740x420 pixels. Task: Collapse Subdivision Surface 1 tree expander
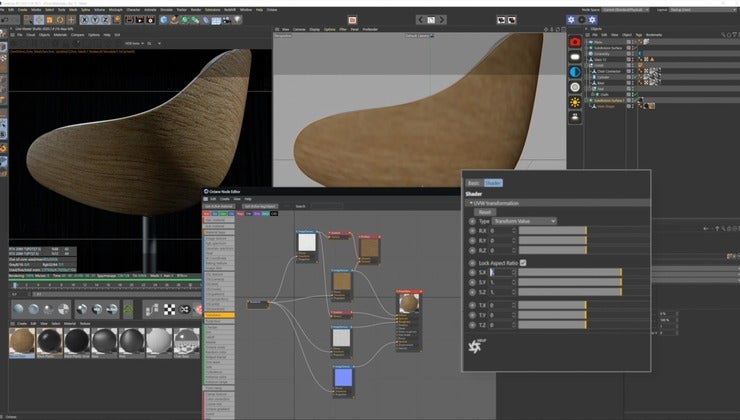coord(588,101)
